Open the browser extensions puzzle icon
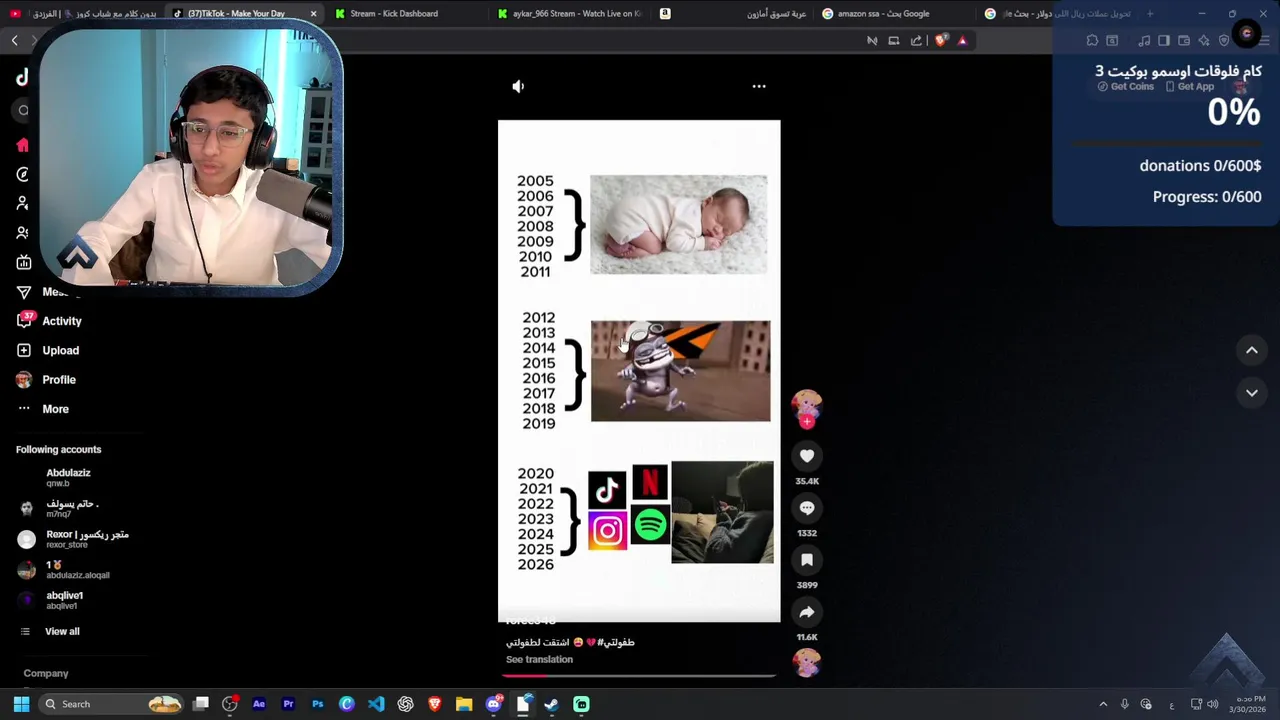This screenshot has height=720, width=1280. click(x=1092, y=40)
